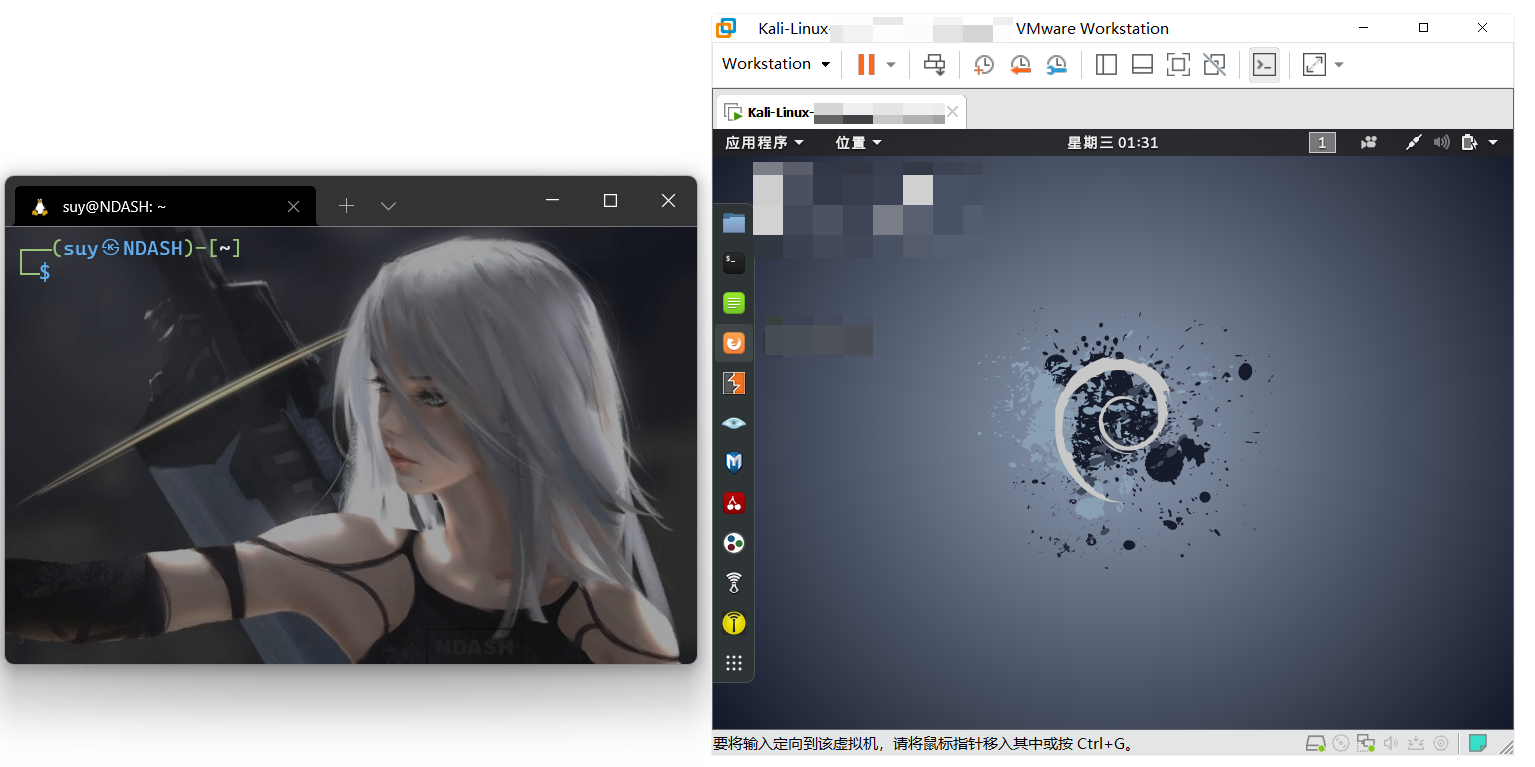1535x767 pixels.
Task: Expand the Kali system menu arrow
Action: point(1493,142)
